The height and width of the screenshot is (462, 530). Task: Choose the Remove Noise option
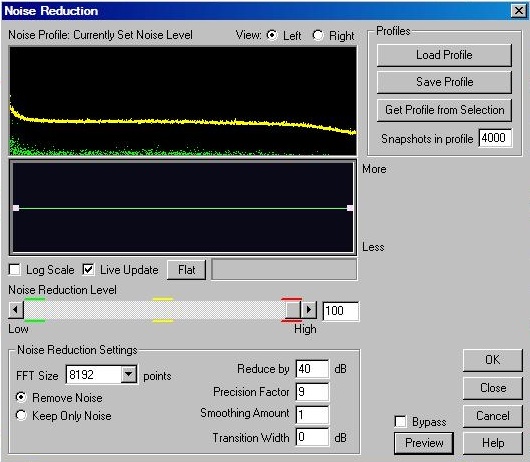tap(21, 397)
